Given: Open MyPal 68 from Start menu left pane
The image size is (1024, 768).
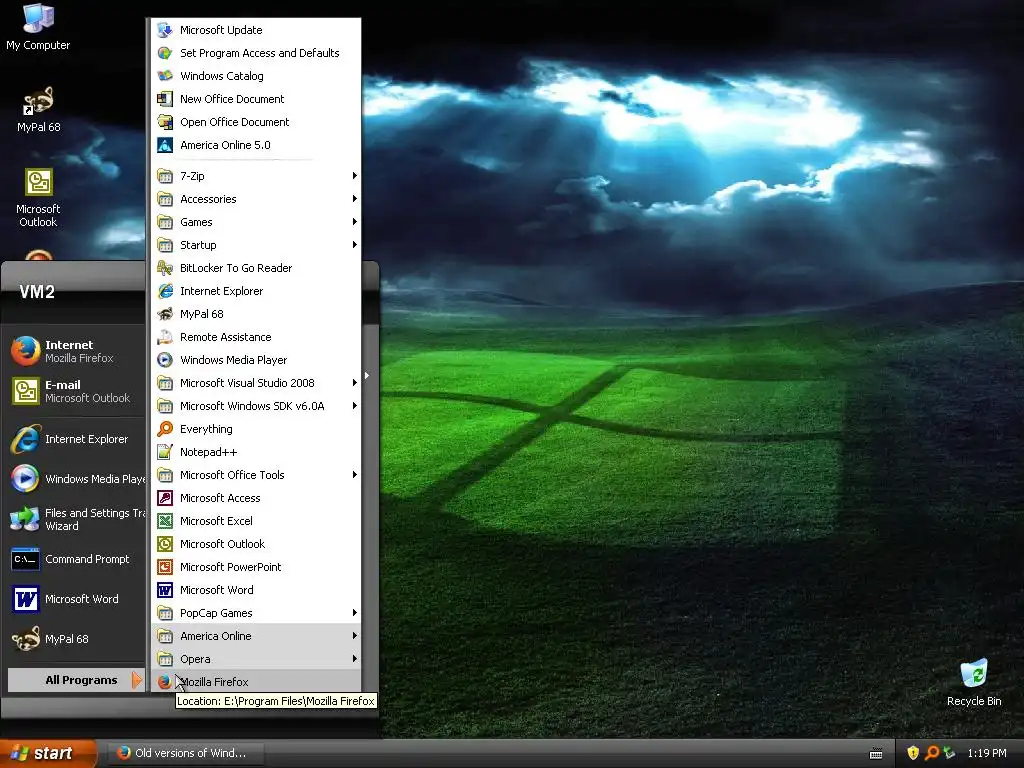Looking at the screenshot, I should pos(75,639).
